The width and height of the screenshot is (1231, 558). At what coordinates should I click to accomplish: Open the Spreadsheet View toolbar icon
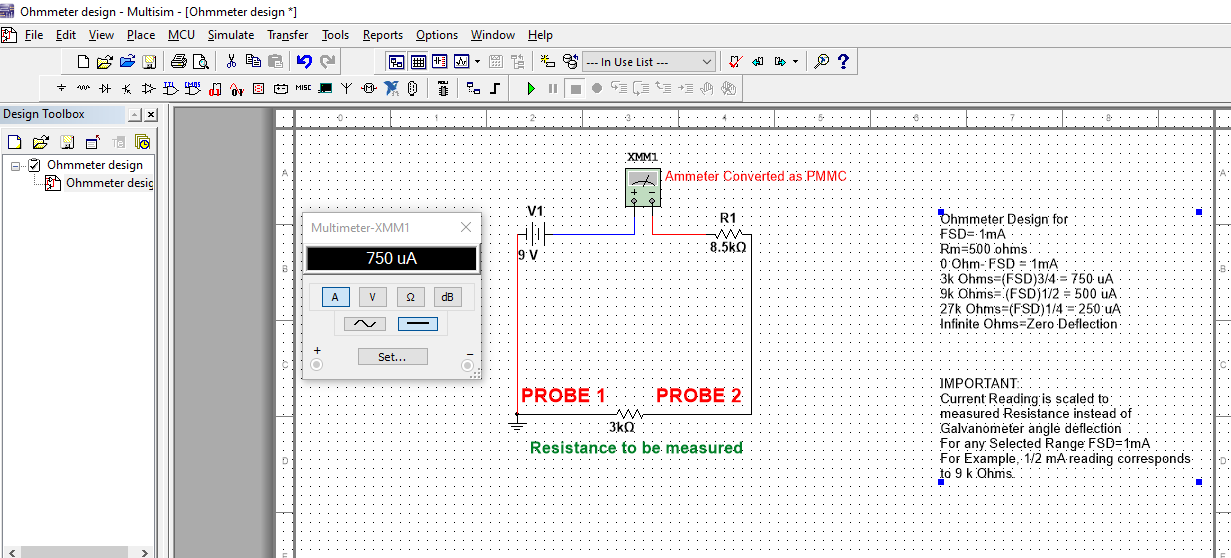pyautogui.click(x=418, y=62)
